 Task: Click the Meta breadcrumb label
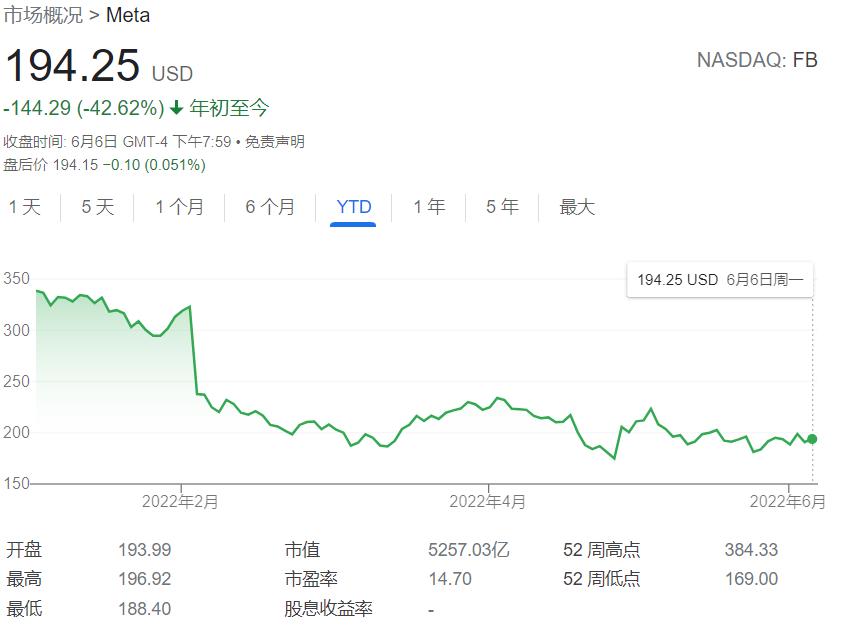(x=128, y=16)
